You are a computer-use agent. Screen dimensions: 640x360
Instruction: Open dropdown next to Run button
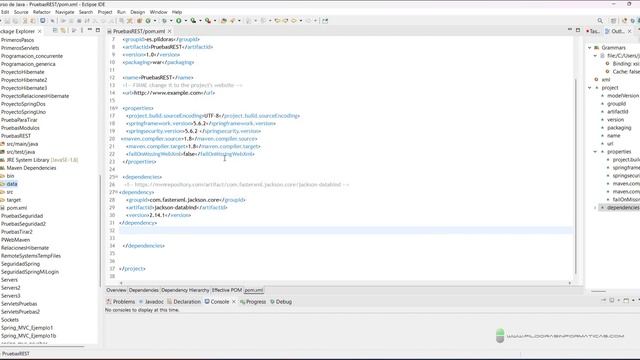click(x=185, y=20)
